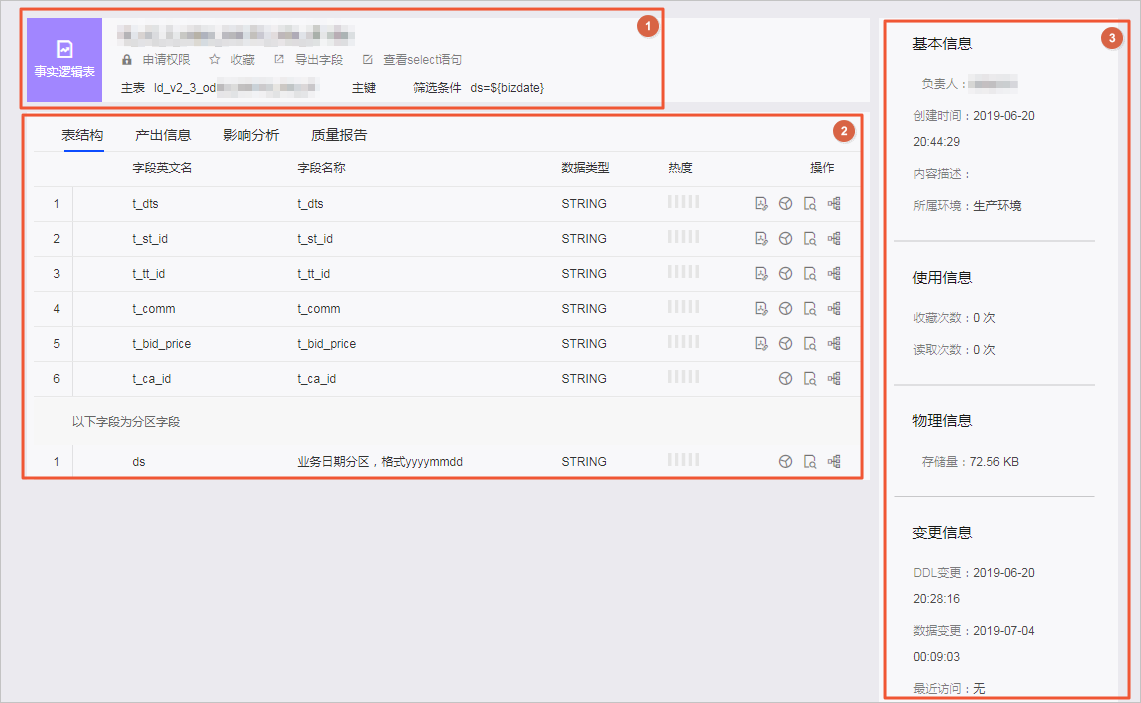1141x703 pixels.
Task: Select t_bid_price in English name column
Action: pyautogui.click(x=162, y=343)
